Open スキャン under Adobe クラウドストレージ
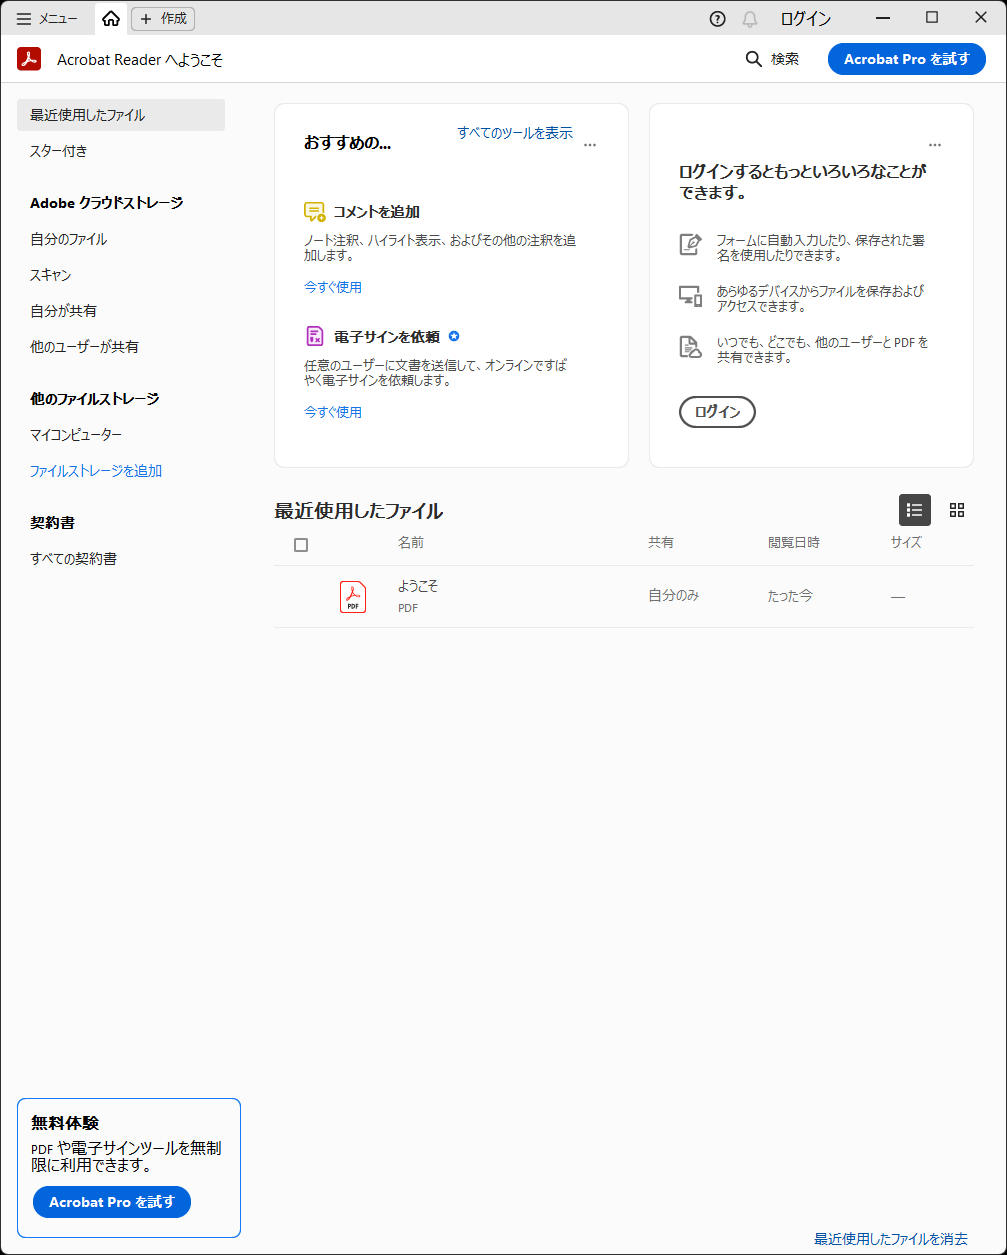1007x1255 pixels. [50, 274]
